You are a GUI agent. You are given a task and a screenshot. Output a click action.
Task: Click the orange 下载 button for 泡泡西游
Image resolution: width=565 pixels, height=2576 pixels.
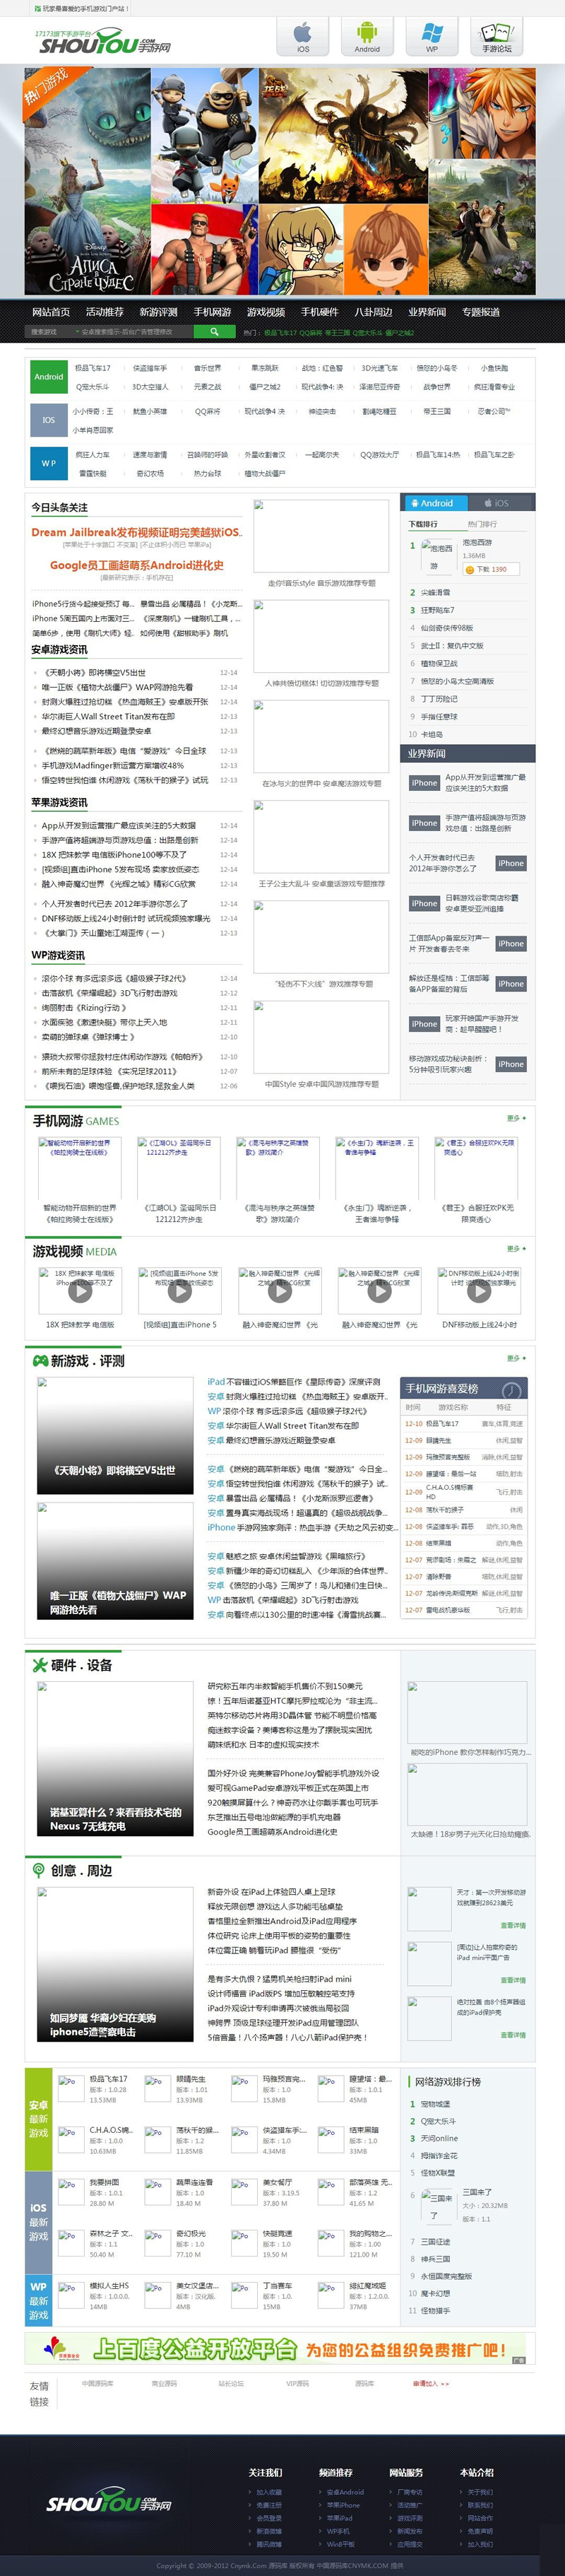(x=487, y=569)
